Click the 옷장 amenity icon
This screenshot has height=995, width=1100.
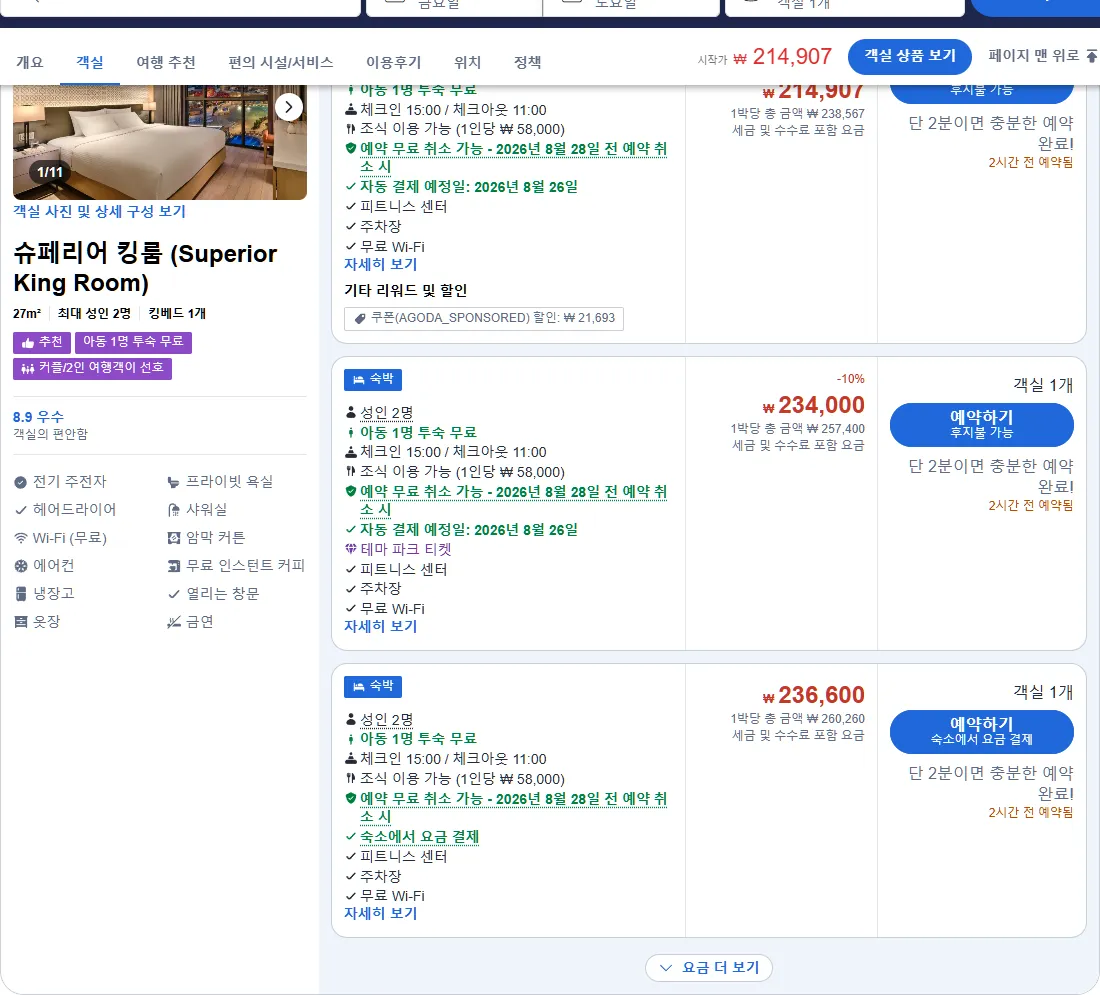[20, 622]
